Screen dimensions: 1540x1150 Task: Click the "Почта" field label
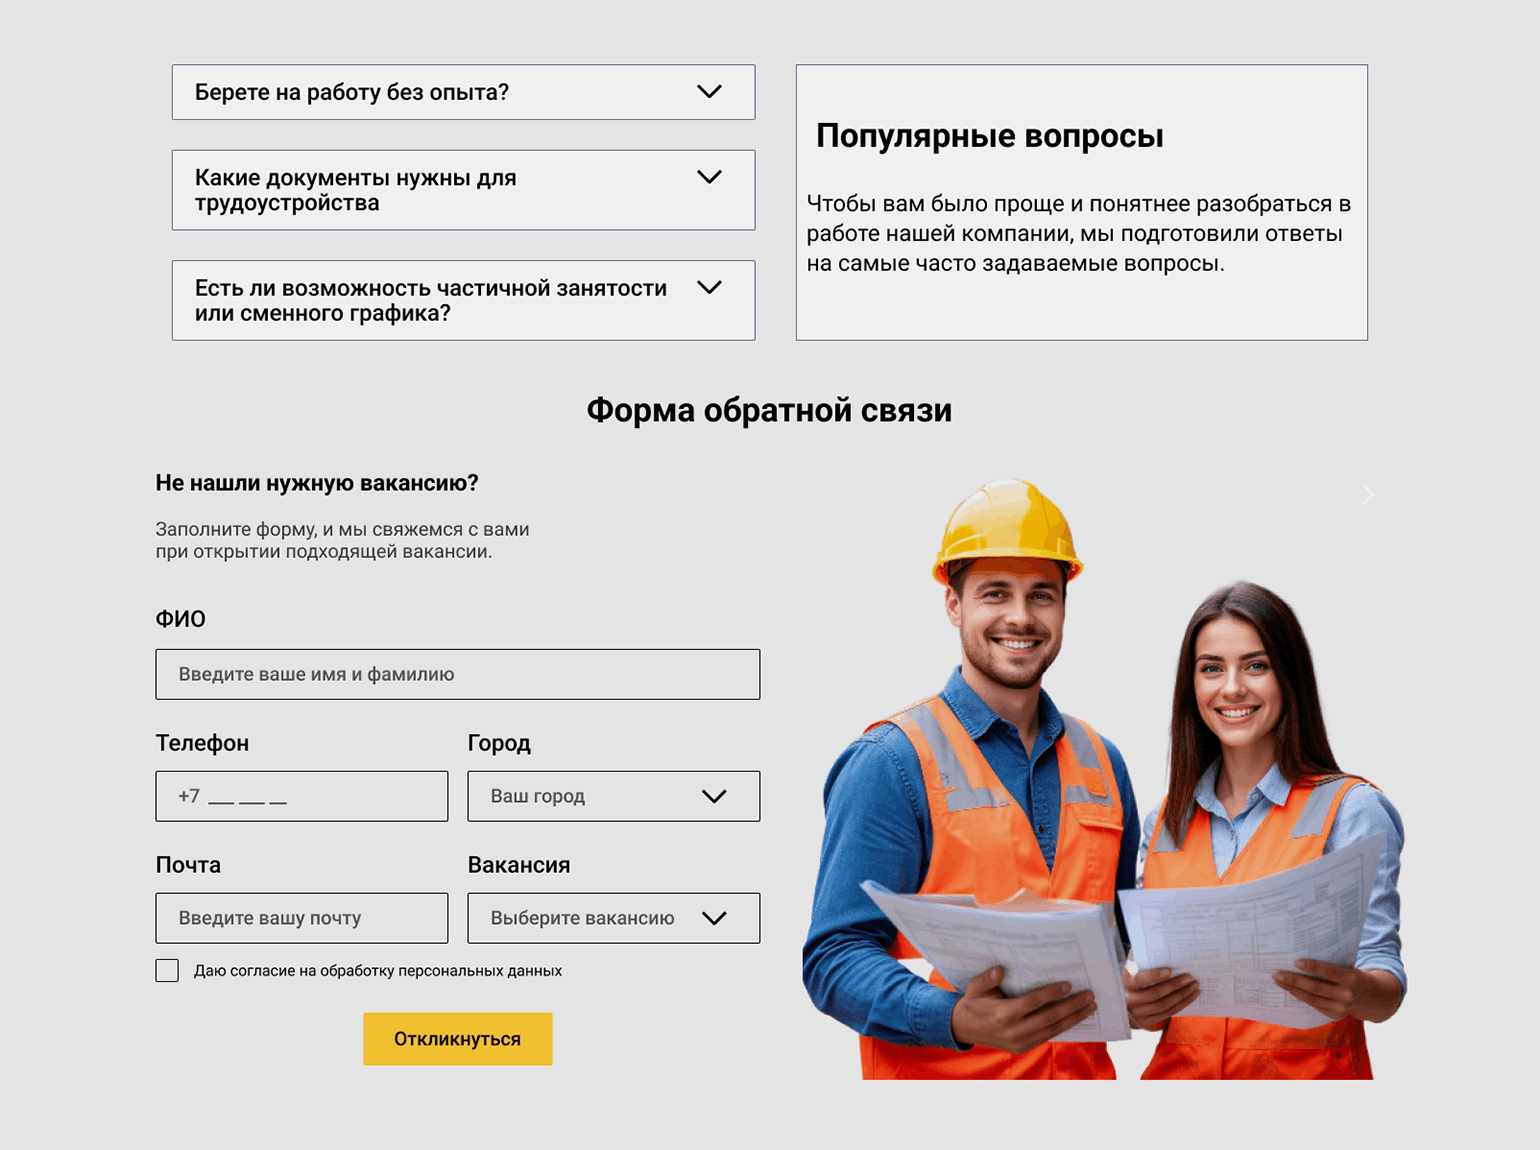pyautogui.click(x=188, y=865)
